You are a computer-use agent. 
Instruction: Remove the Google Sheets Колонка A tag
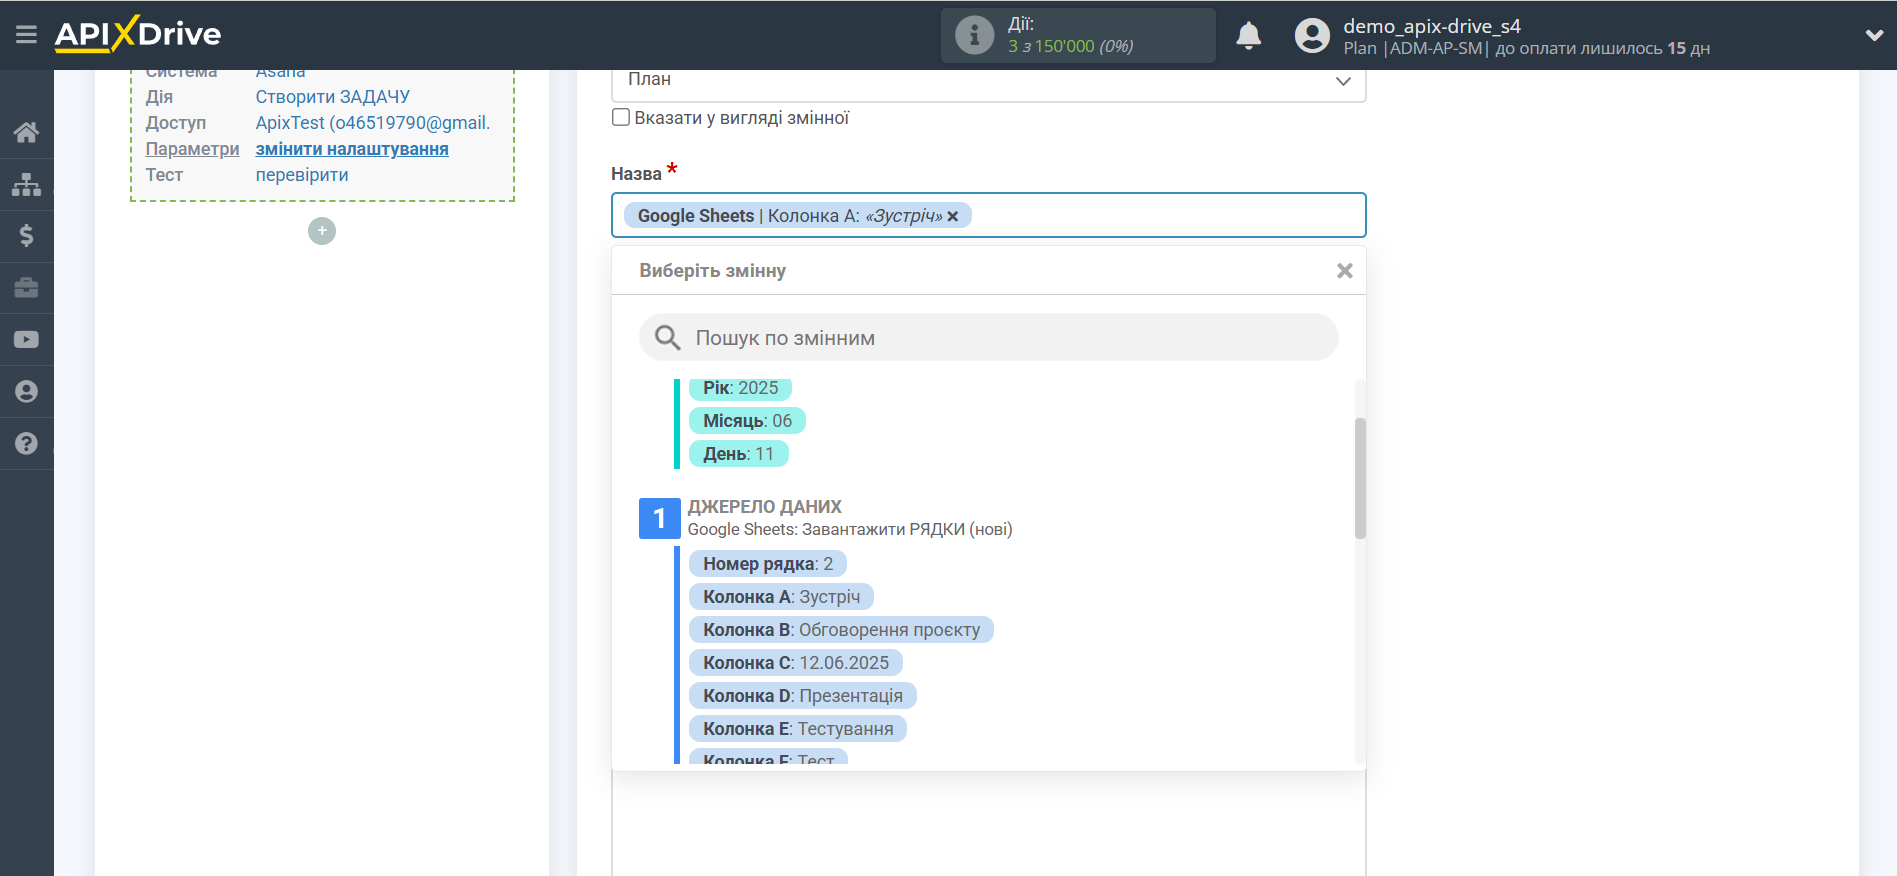(953, 216)
